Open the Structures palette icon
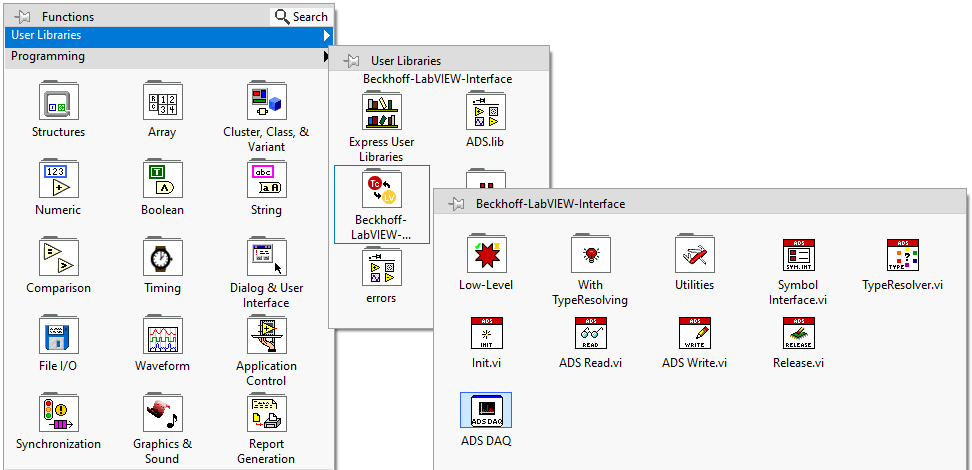 58,103
